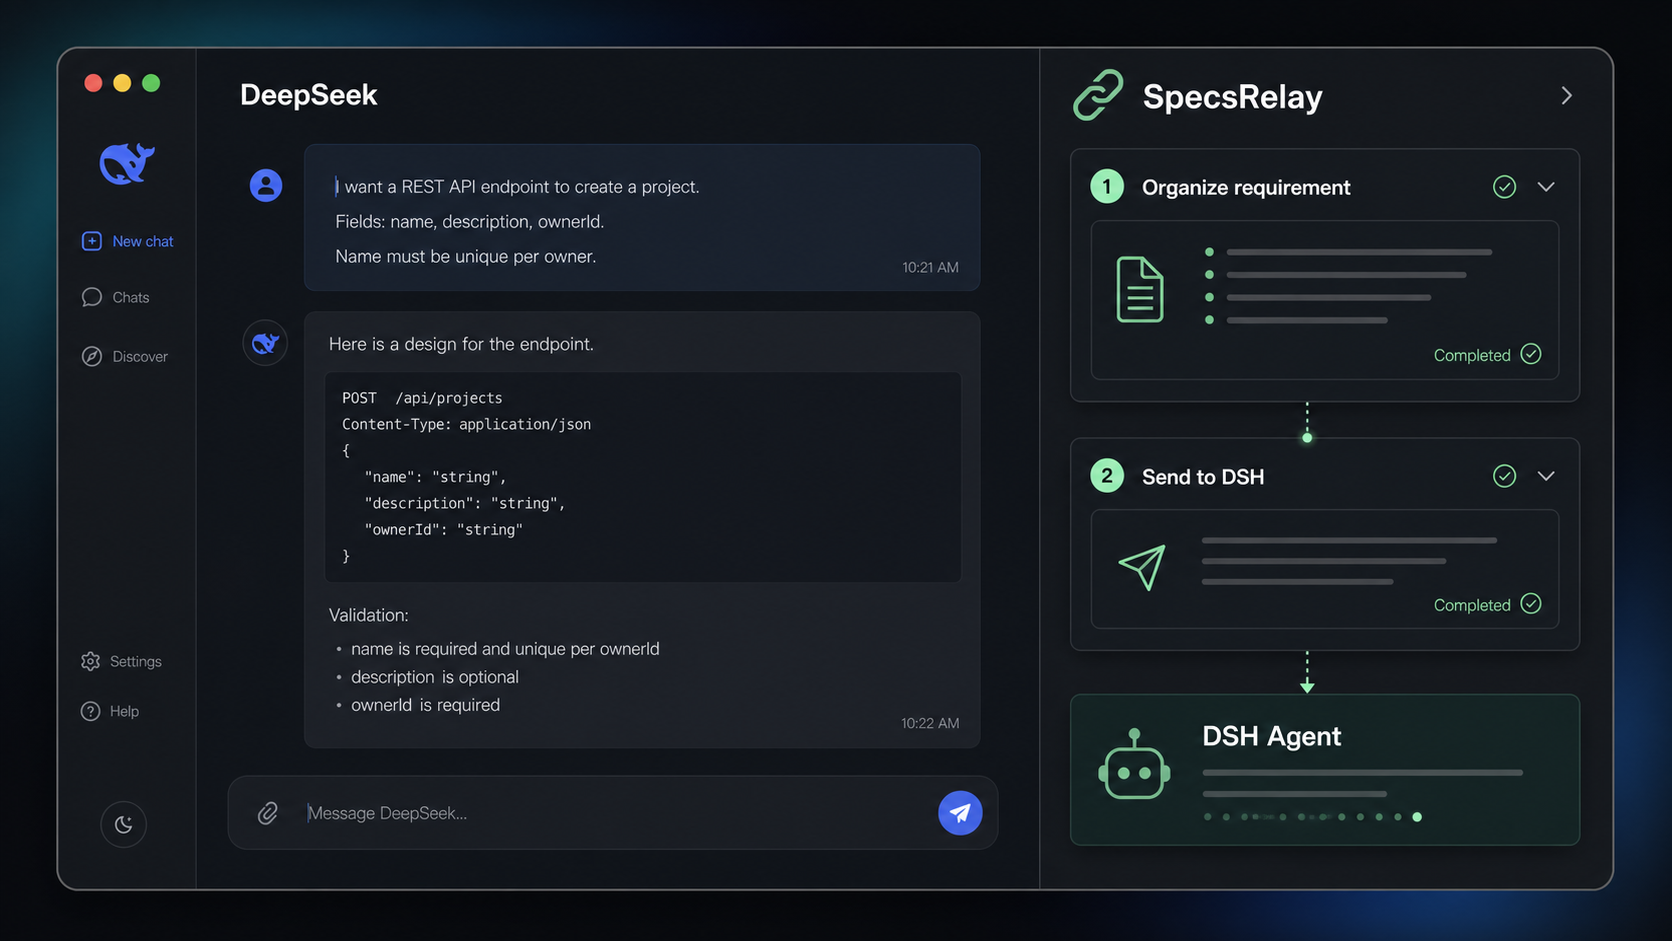The height and width of the screenshot is (941, 1672).
Task: Collapse the SpecsRelay panel with right chevron
Action: coord(1566,96)
